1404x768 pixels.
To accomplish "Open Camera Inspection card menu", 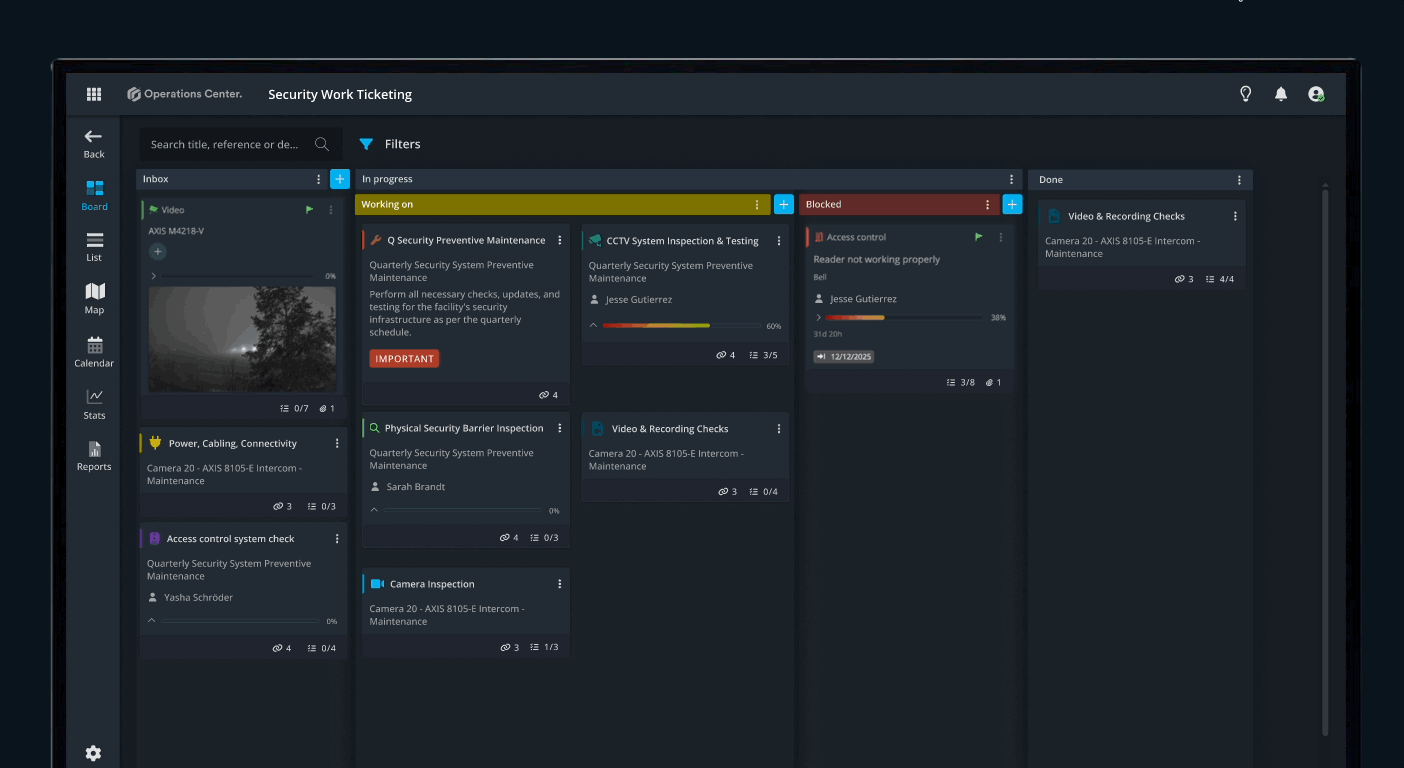I will (x=559, y=584).
